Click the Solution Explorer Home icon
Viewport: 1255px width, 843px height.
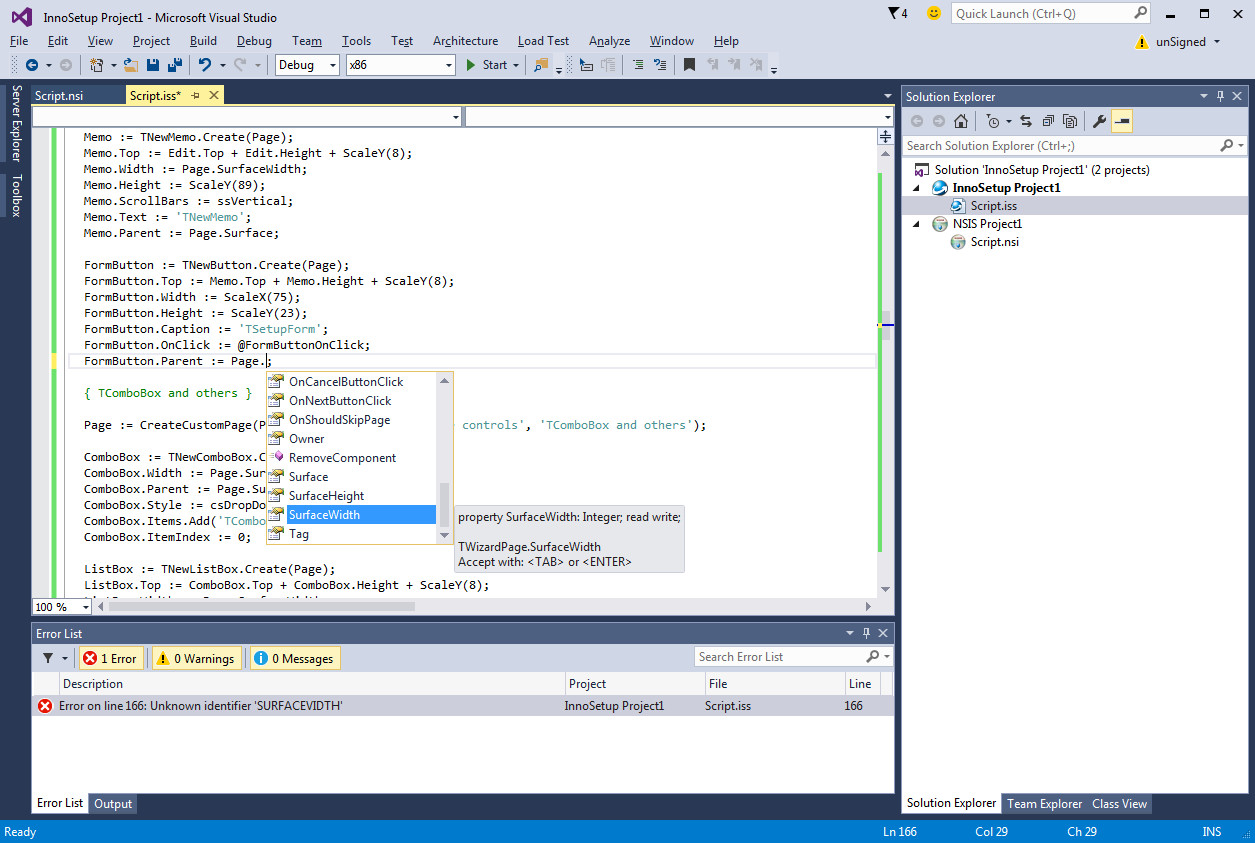961,121
